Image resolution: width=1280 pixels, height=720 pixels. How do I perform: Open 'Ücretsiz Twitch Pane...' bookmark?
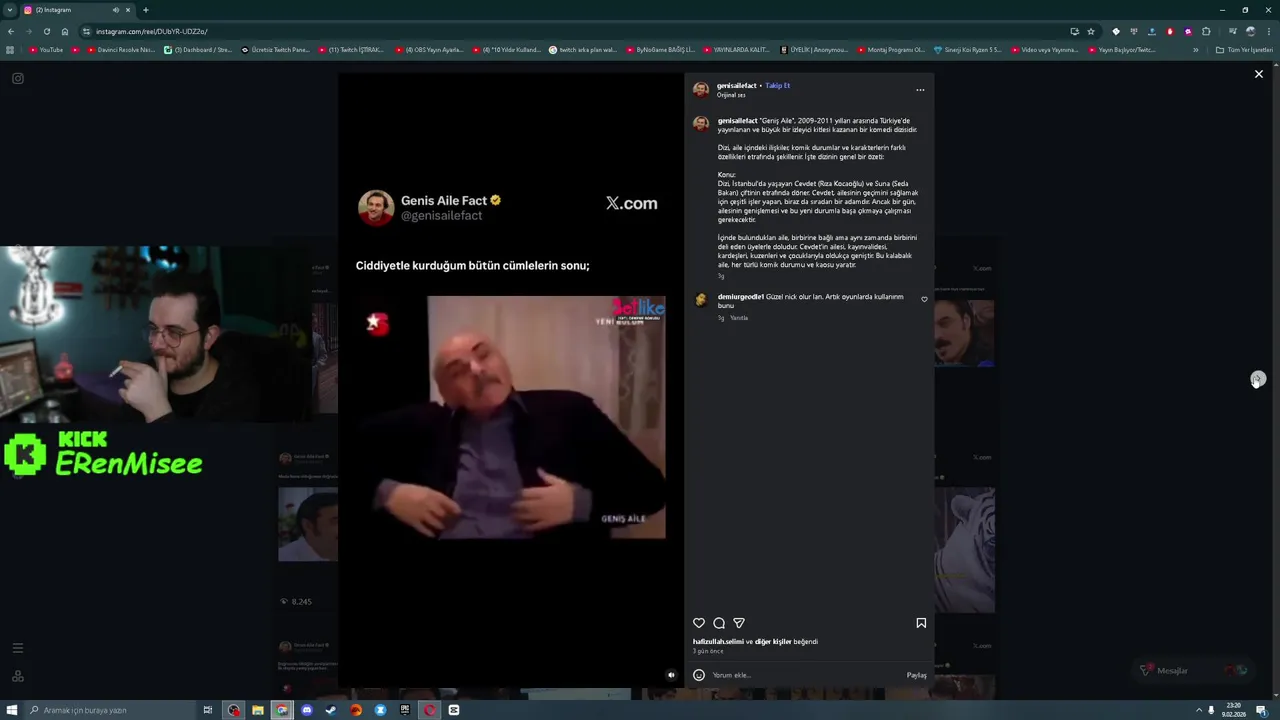click(275, 49)
